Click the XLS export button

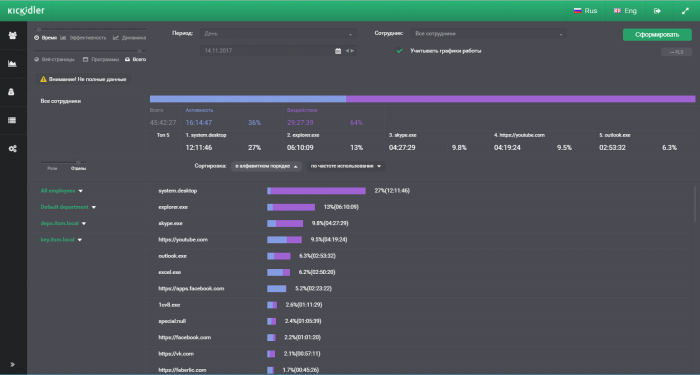click(676, 52)
